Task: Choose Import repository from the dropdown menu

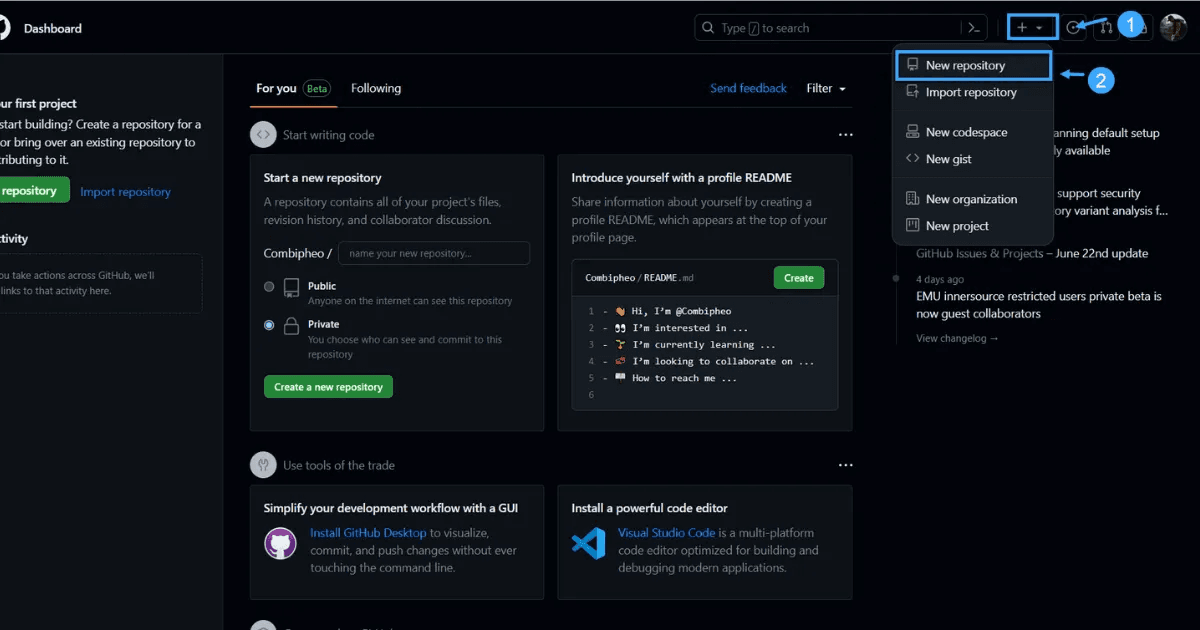Action: pos(973,92)
